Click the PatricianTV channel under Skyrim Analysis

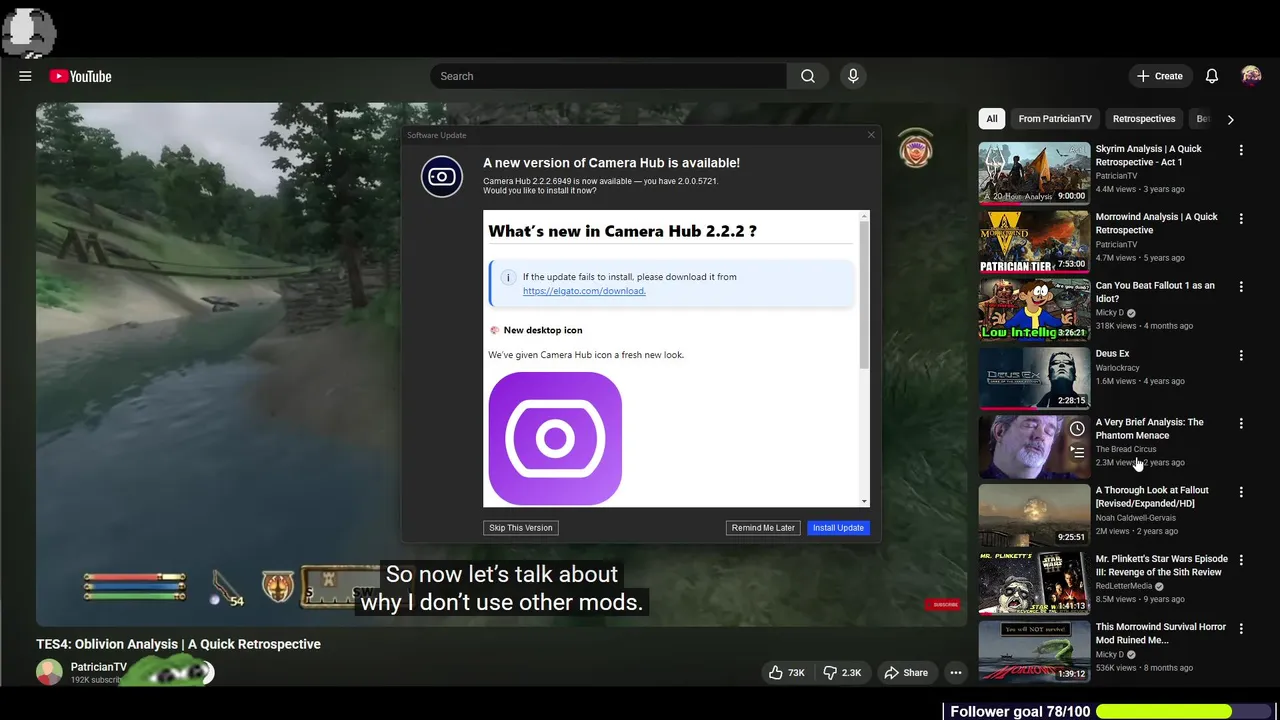(x=1116, y=176)
